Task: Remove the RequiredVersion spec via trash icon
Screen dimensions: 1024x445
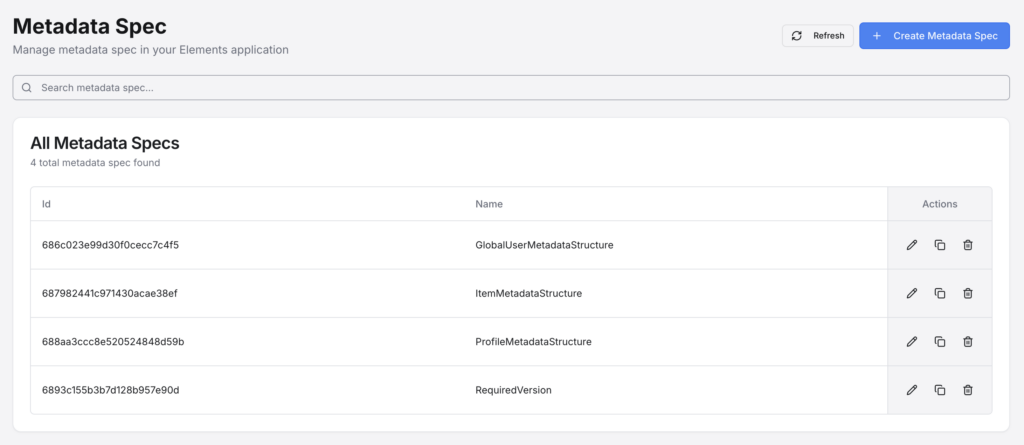Action: coord(967,389)
